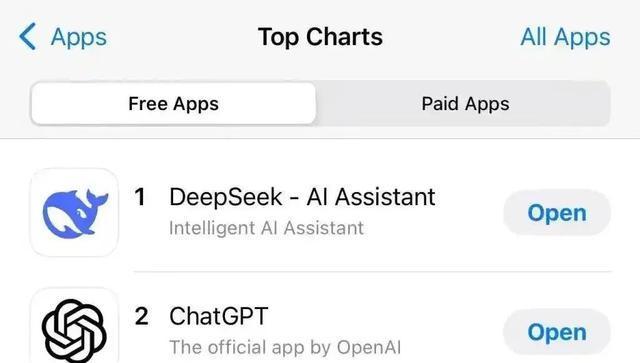The width and height of the screenshot is (640, 363).
Task: Click the divider below the DeepSeek row
Action: [372, 271]
